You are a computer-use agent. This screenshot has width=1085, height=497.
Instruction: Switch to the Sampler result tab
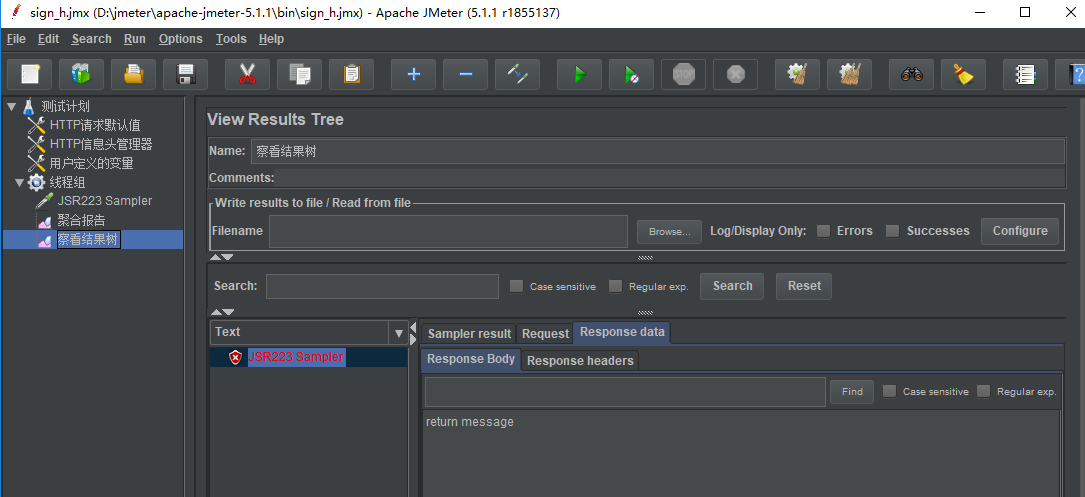pos(469,334)
